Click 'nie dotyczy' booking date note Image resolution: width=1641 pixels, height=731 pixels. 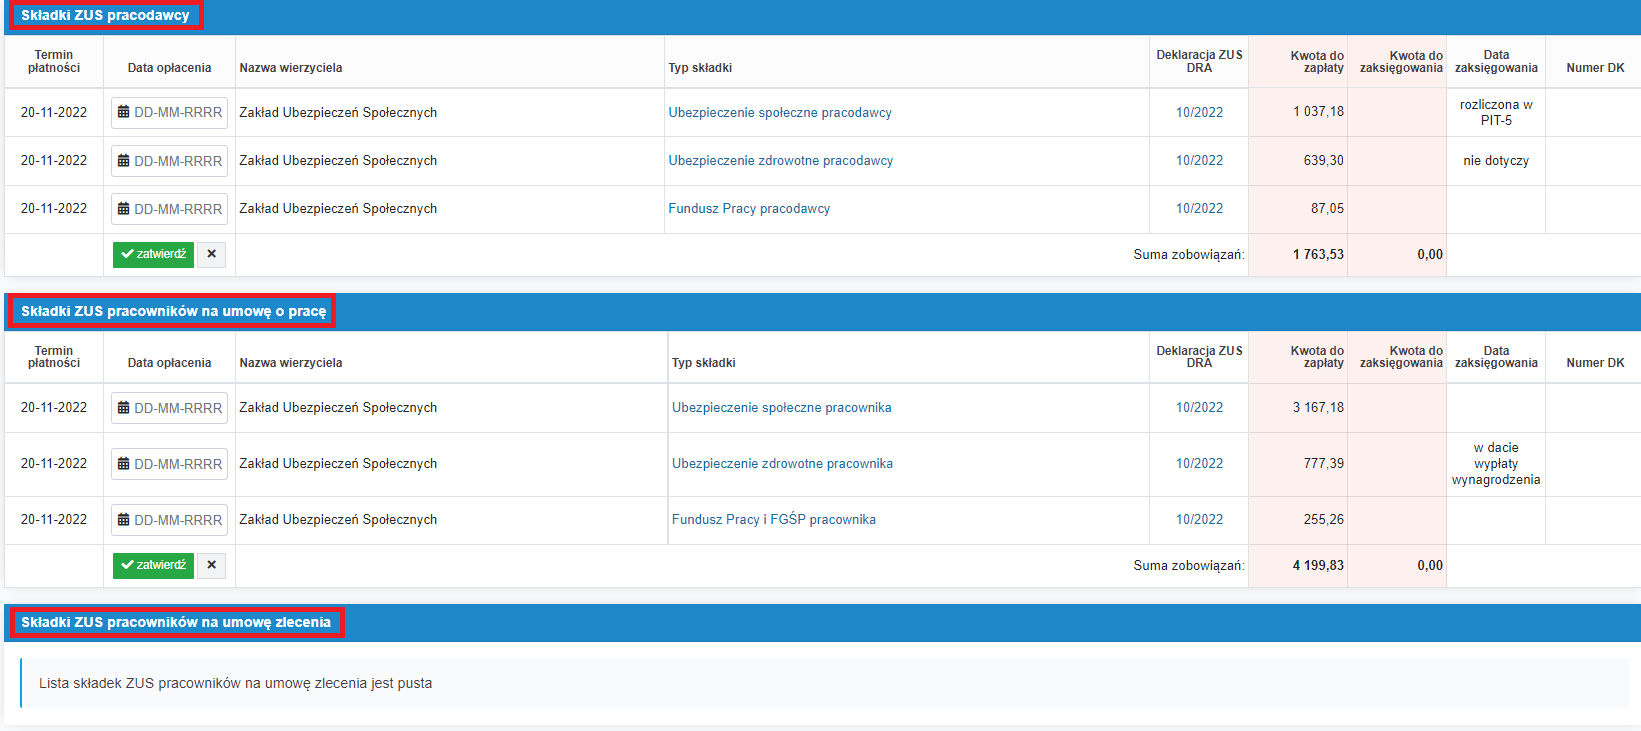1496,161
